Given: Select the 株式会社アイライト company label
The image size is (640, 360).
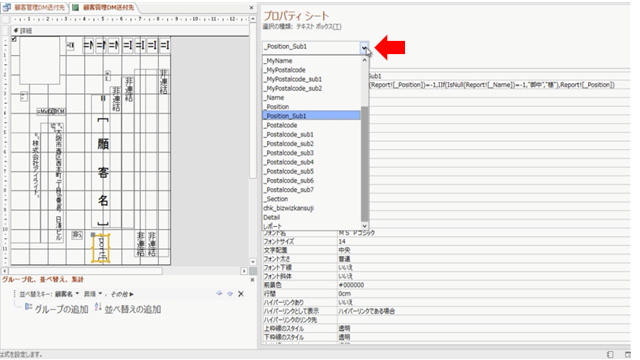Looking at the screenshot, I should (x=37, y=165).
